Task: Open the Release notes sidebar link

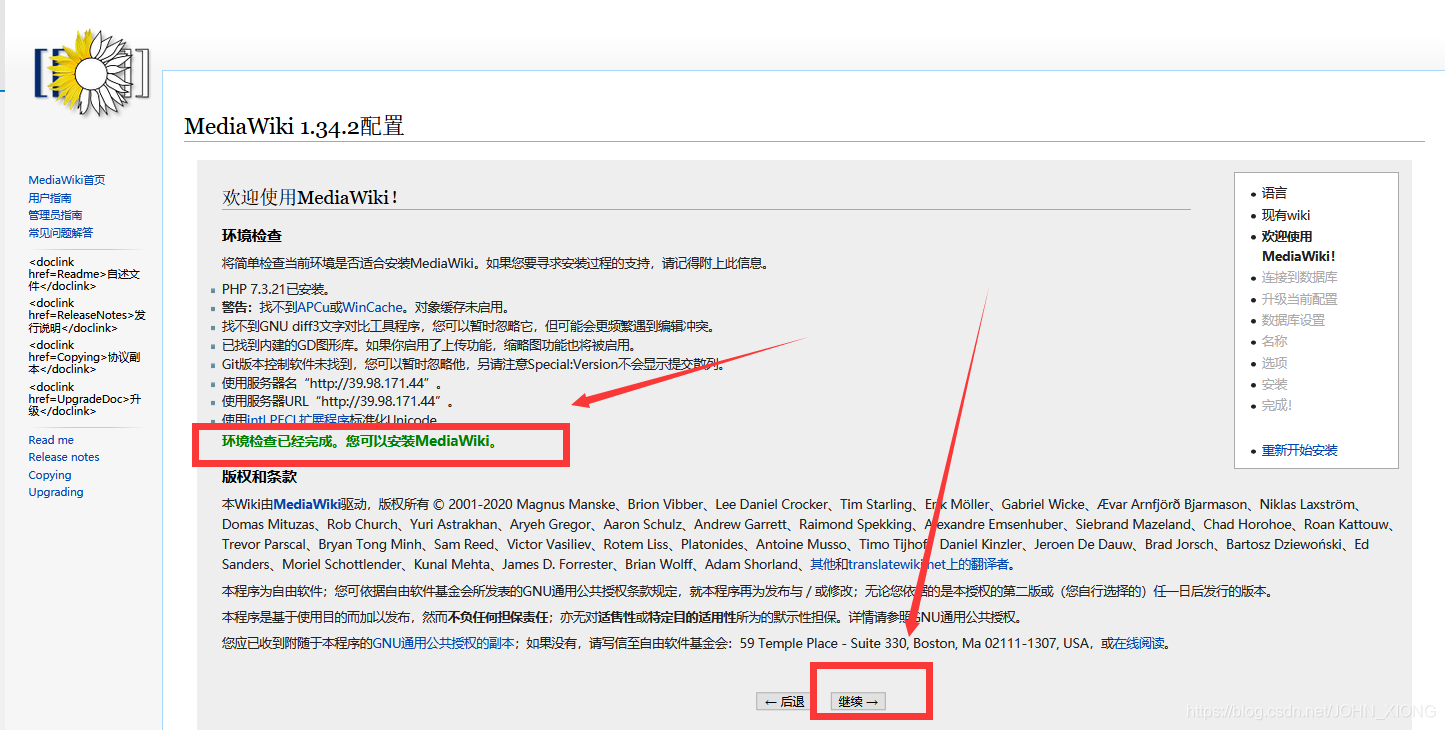Action: point(64,457)
